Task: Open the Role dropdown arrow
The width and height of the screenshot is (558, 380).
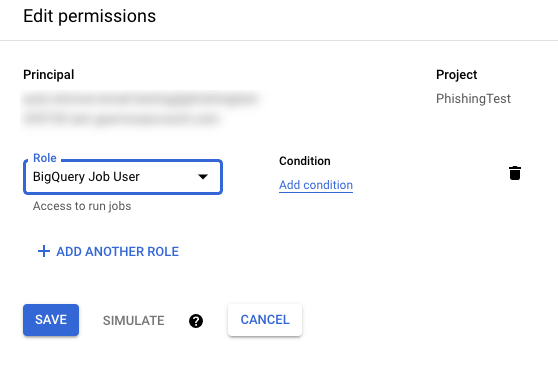Action: pyautogui.click(x=203, y=177)
